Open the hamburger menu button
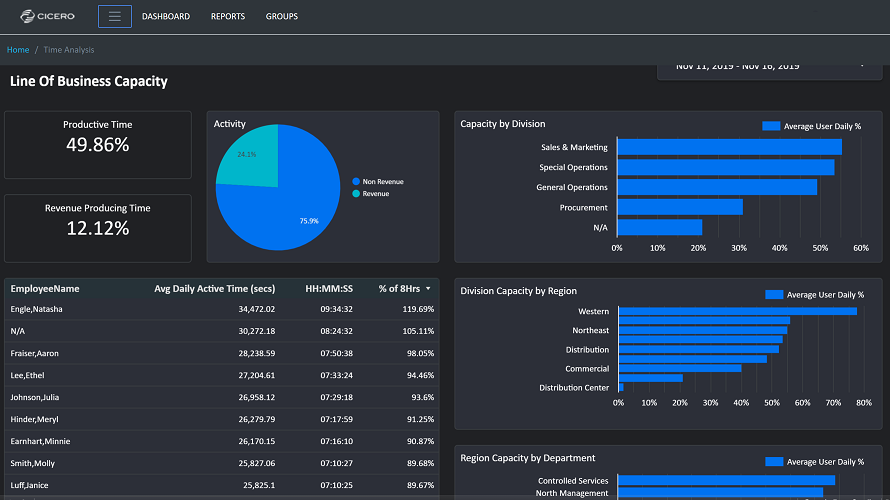The height and width of the screenshot is (500, 890). pyautogui.click(x=115, y=16)
